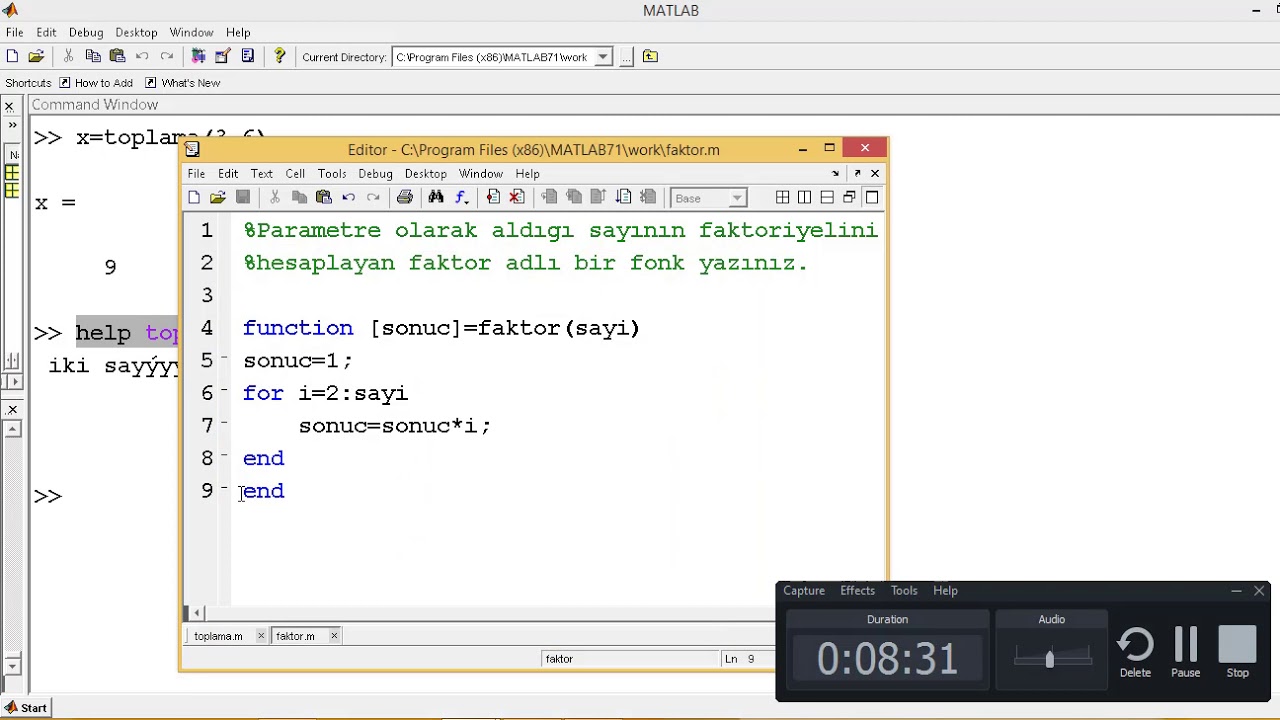Click go up one directory icon
This screenshot has width=1280, height=720.
click(x=650, y=57)
